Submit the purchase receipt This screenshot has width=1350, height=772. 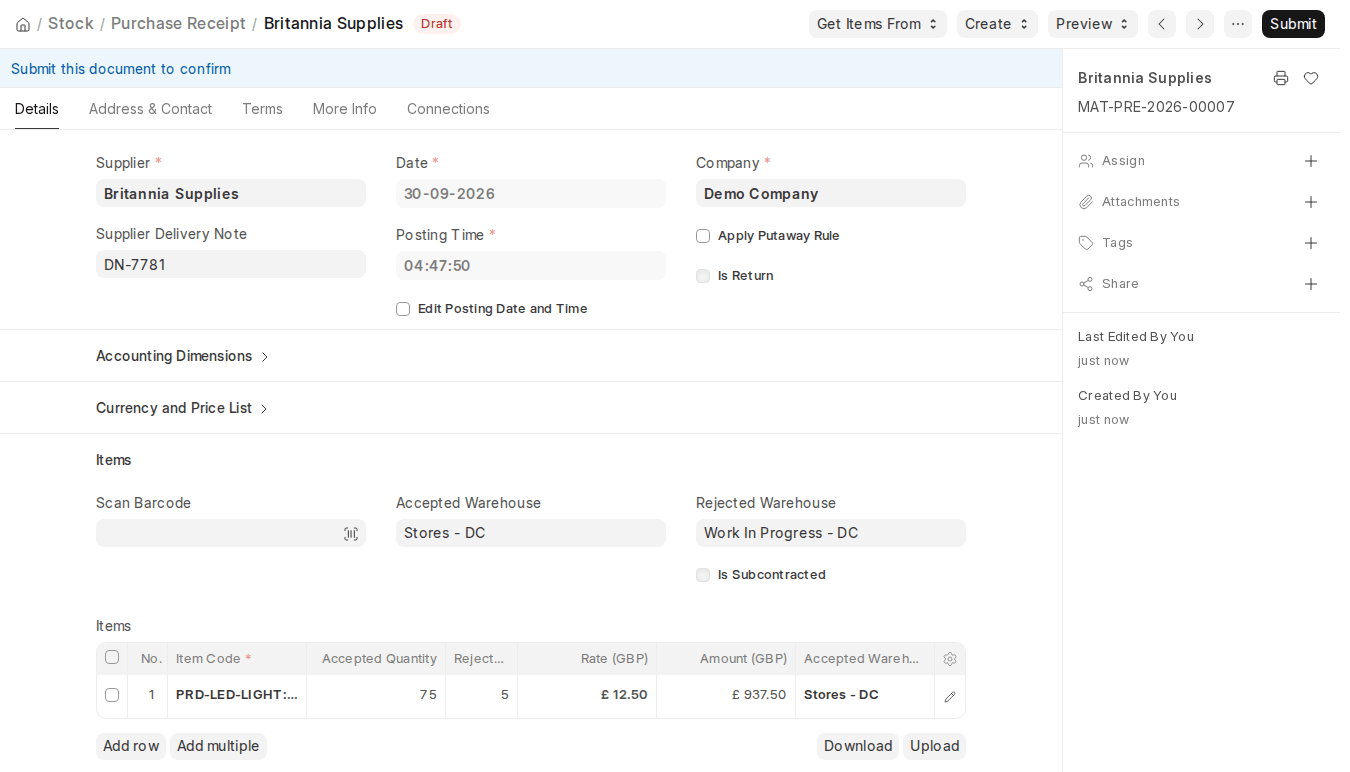point(1293,24)
